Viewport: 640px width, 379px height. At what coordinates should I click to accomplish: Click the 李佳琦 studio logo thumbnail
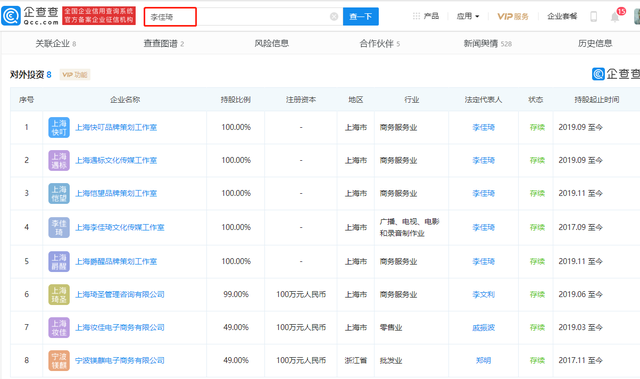[59, 227]
